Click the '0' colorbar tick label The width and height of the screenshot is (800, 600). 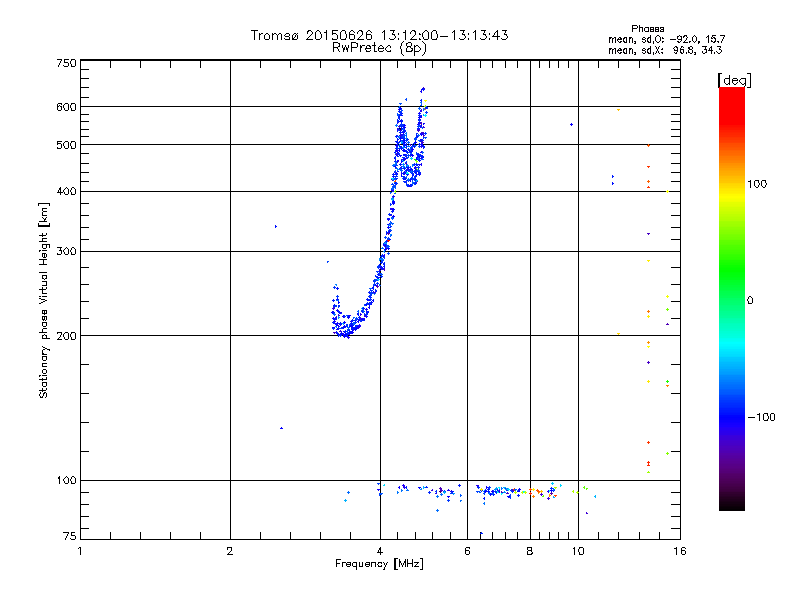pos(750,301)
